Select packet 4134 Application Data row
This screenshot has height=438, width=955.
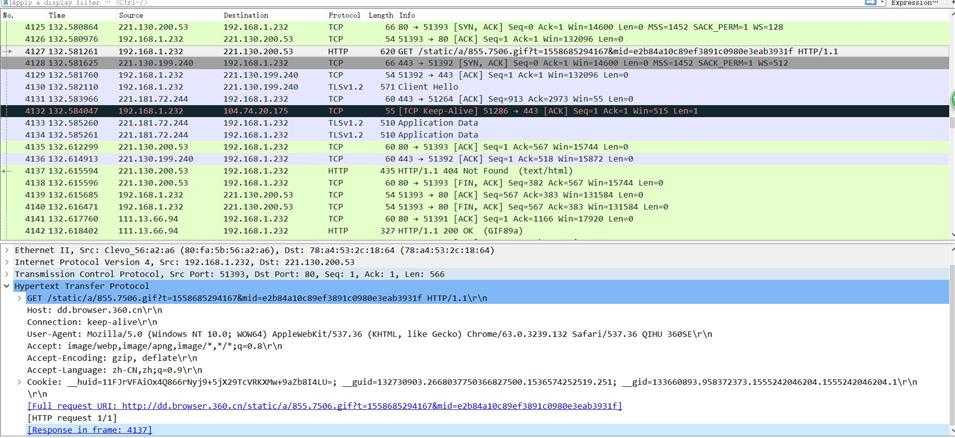click(x=475, y=135)
